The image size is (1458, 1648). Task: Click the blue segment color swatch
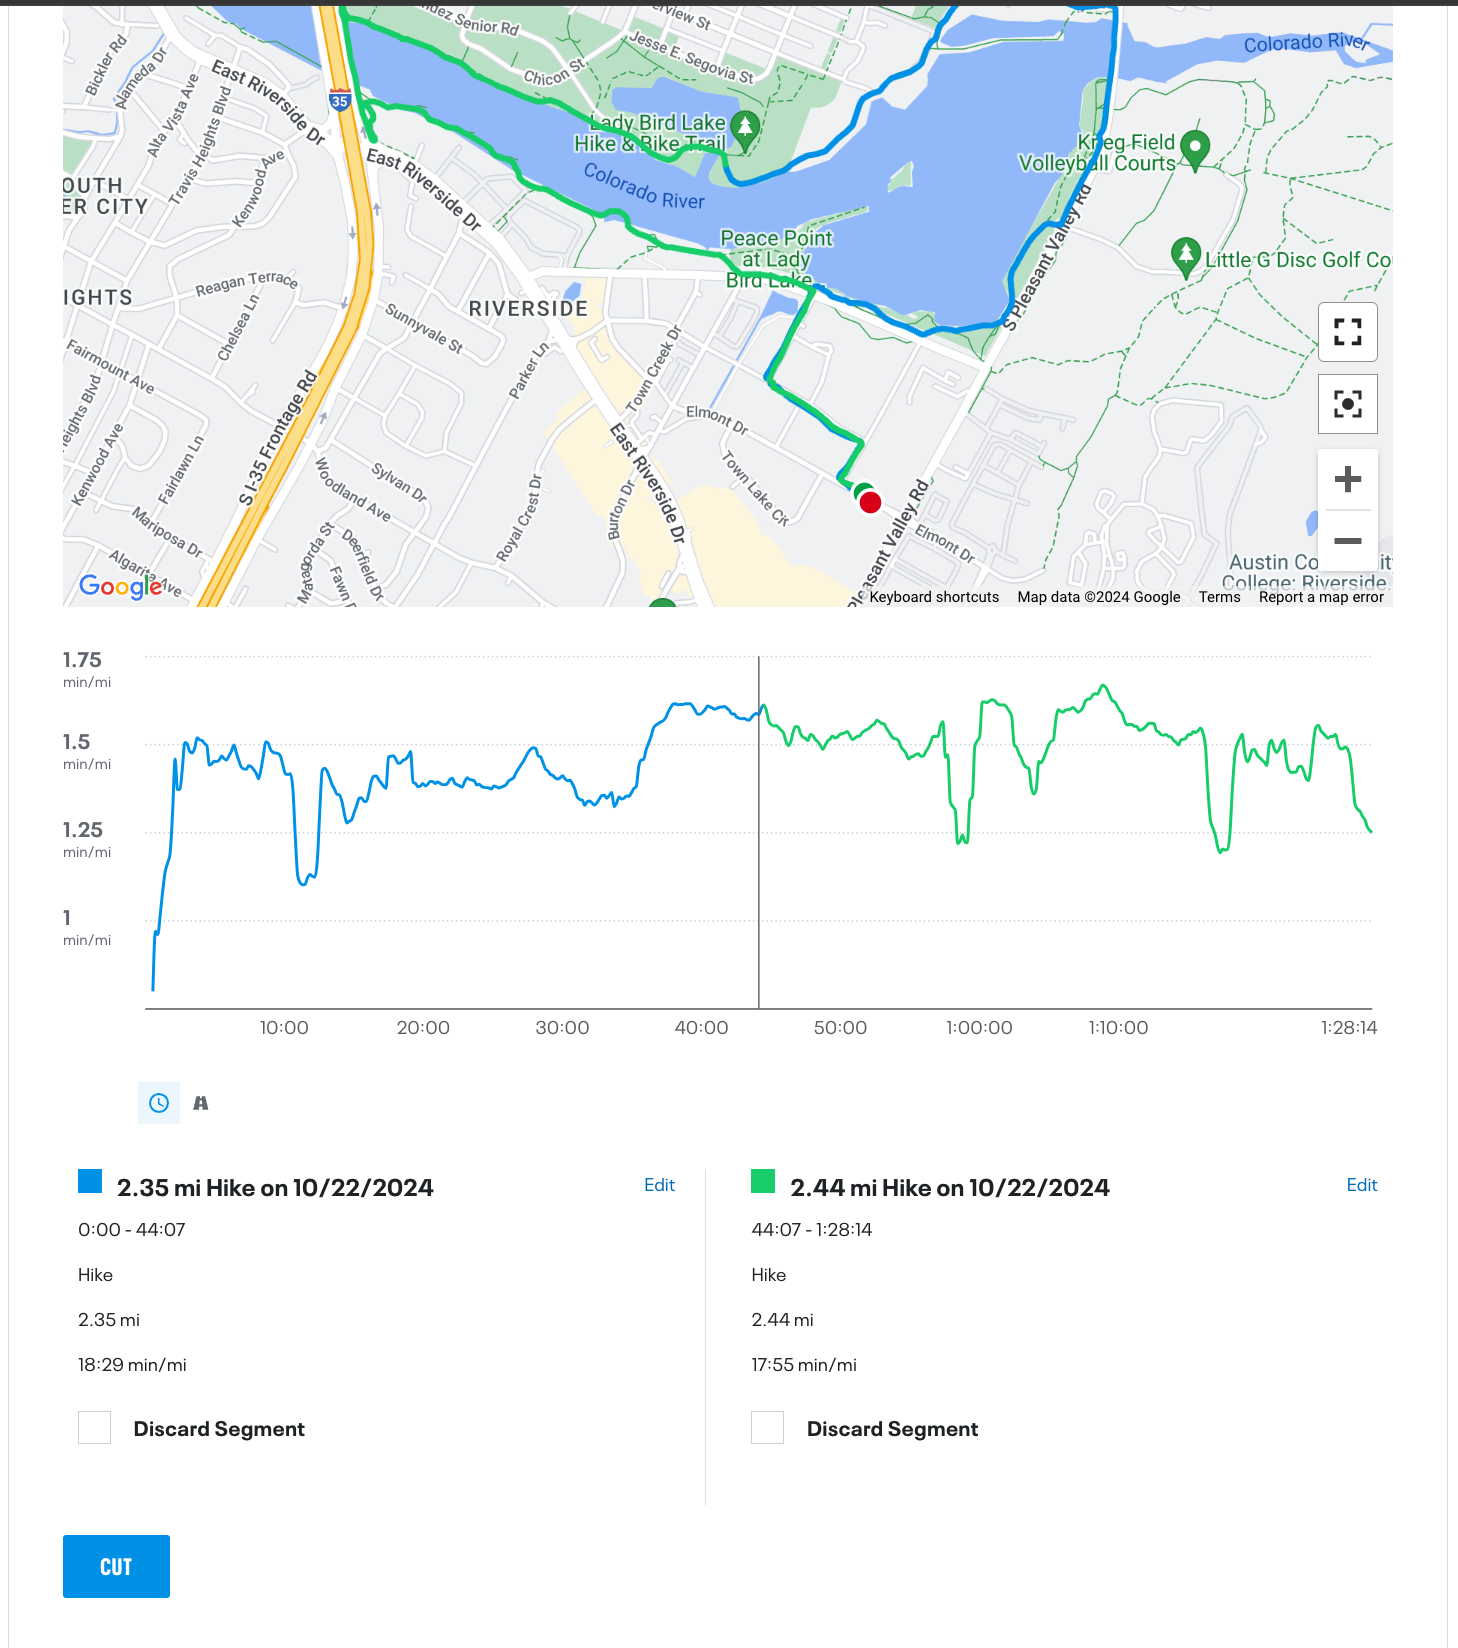click(x=90, y=1182)
